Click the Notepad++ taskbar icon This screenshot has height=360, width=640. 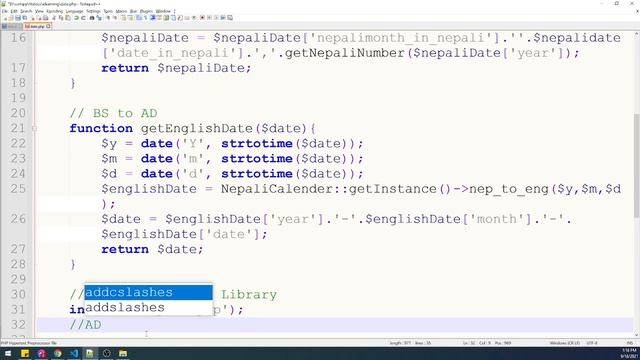pyautogui.click(x=90, y=353)
